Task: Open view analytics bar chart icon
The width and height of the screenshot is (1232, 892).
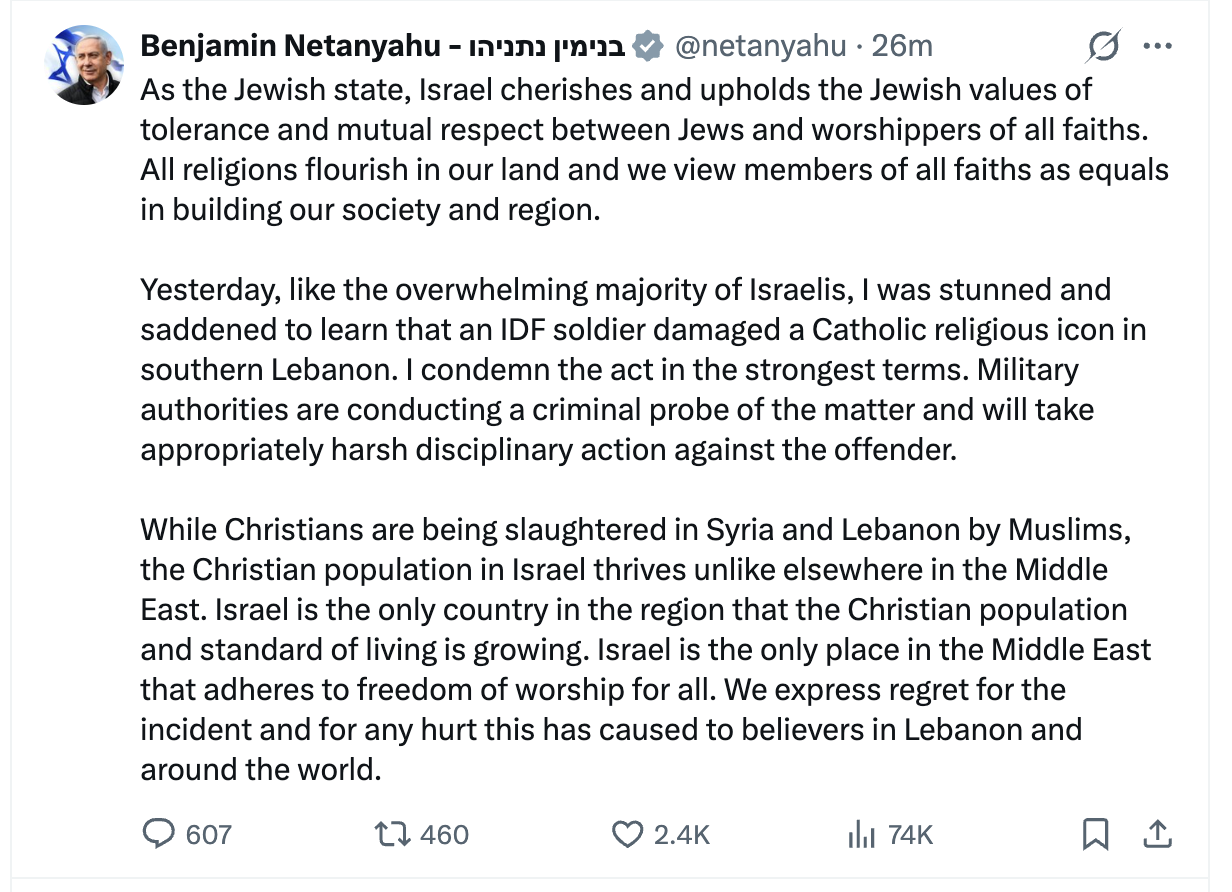Action: (861, 834)
